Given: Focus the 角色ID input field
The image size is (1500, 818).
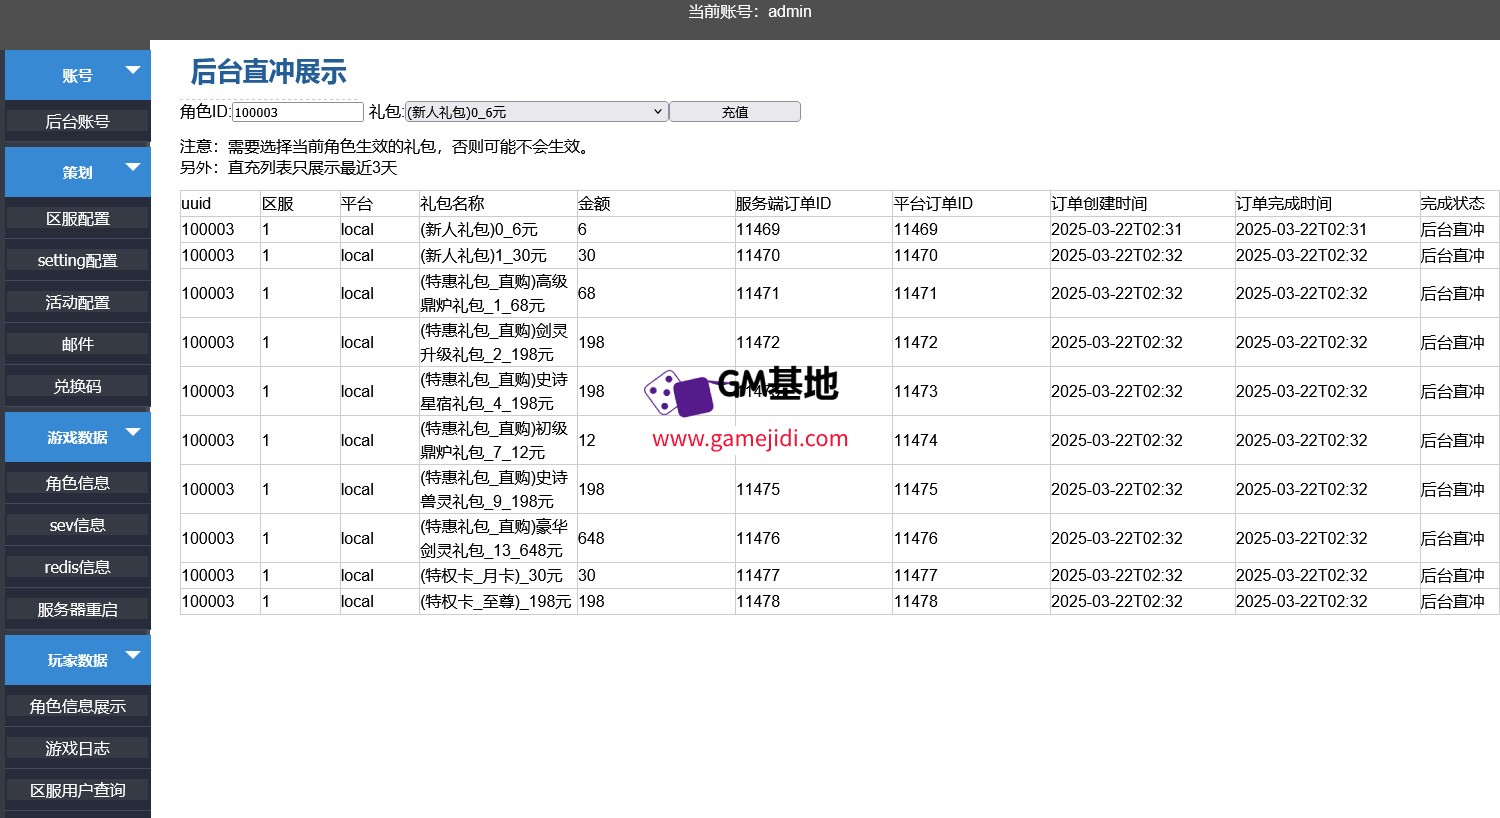Looking at the screenshot, I should pos(298,112).
